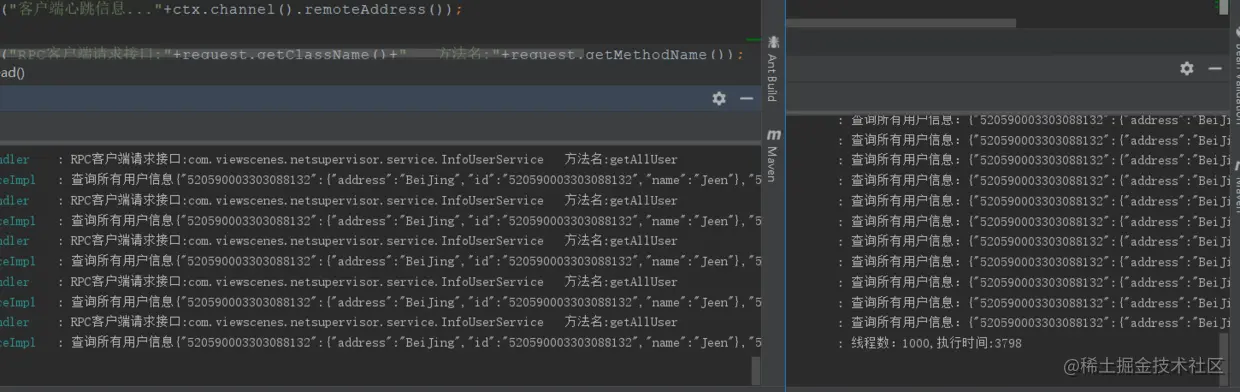Select the log line '线程数：1000,执行时间:3798'
1240x392 pixels.
click(936, 344)
